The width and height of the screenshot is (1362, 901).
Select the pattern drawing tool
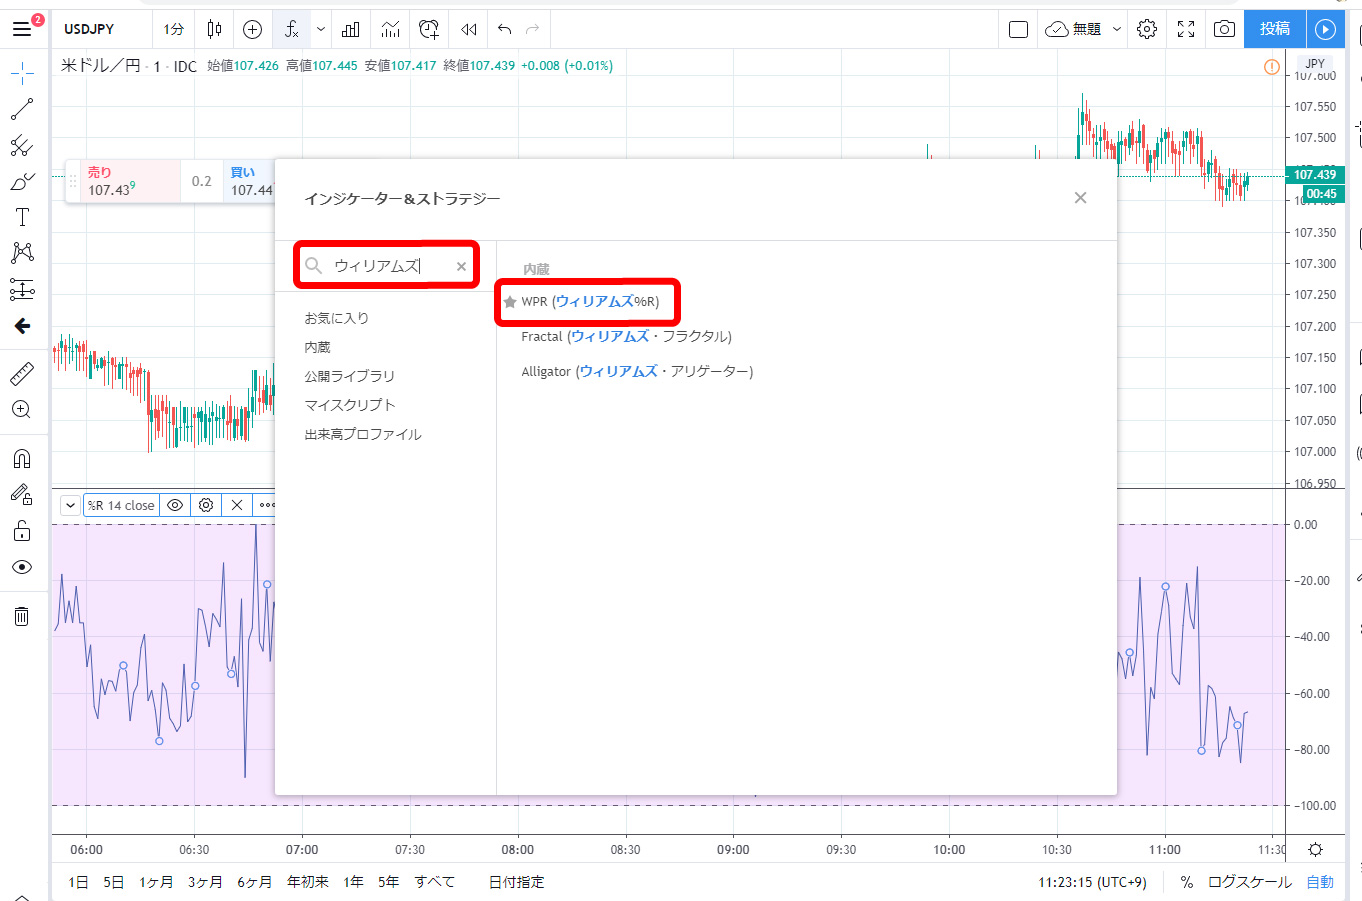pyautogui.click(x=22, y=253)
